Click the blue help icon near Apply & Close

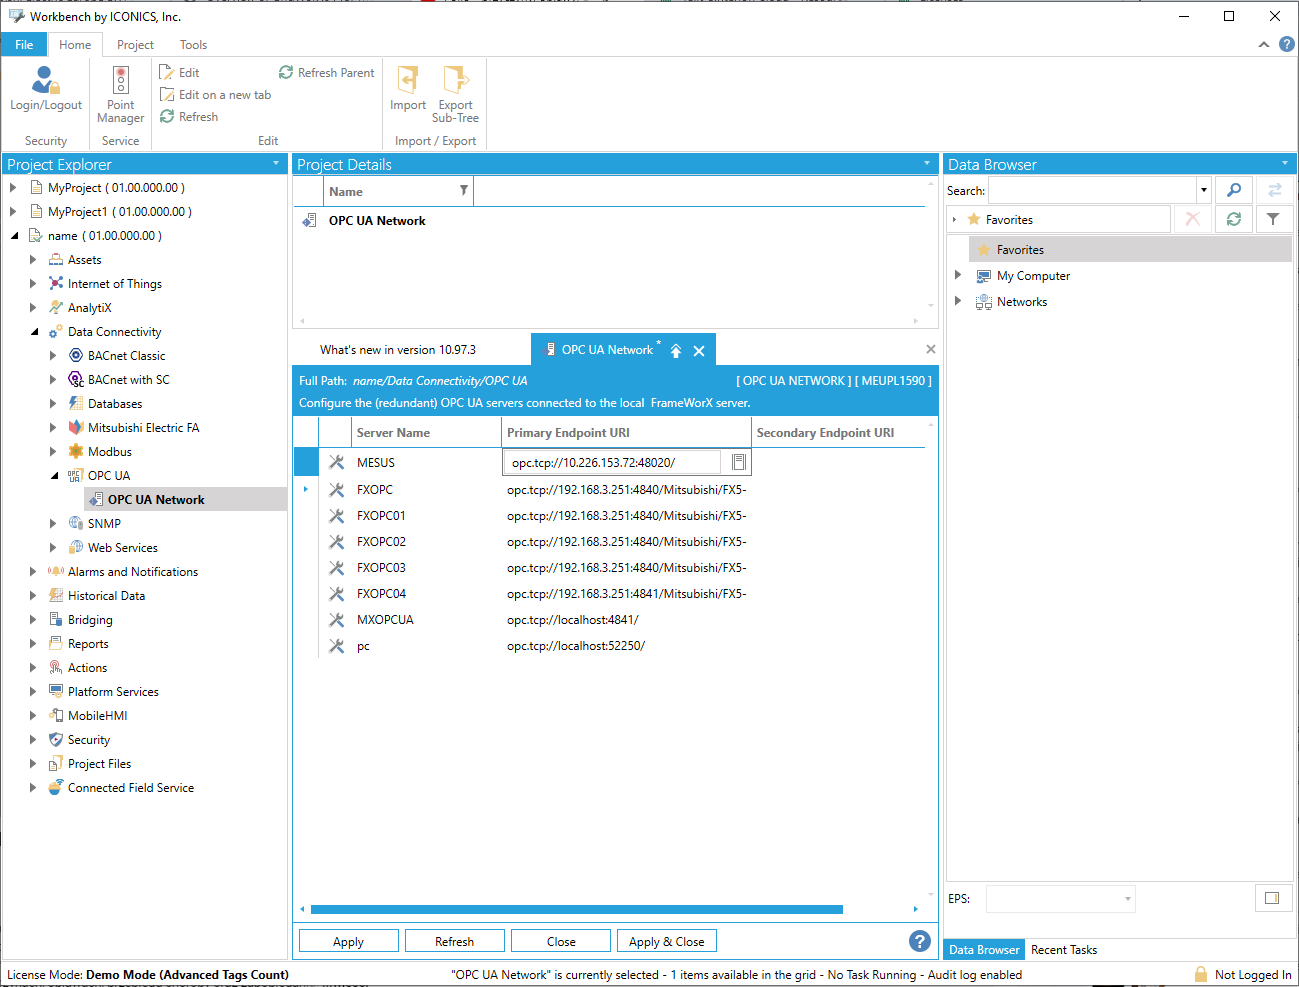[x=919, y=941]
